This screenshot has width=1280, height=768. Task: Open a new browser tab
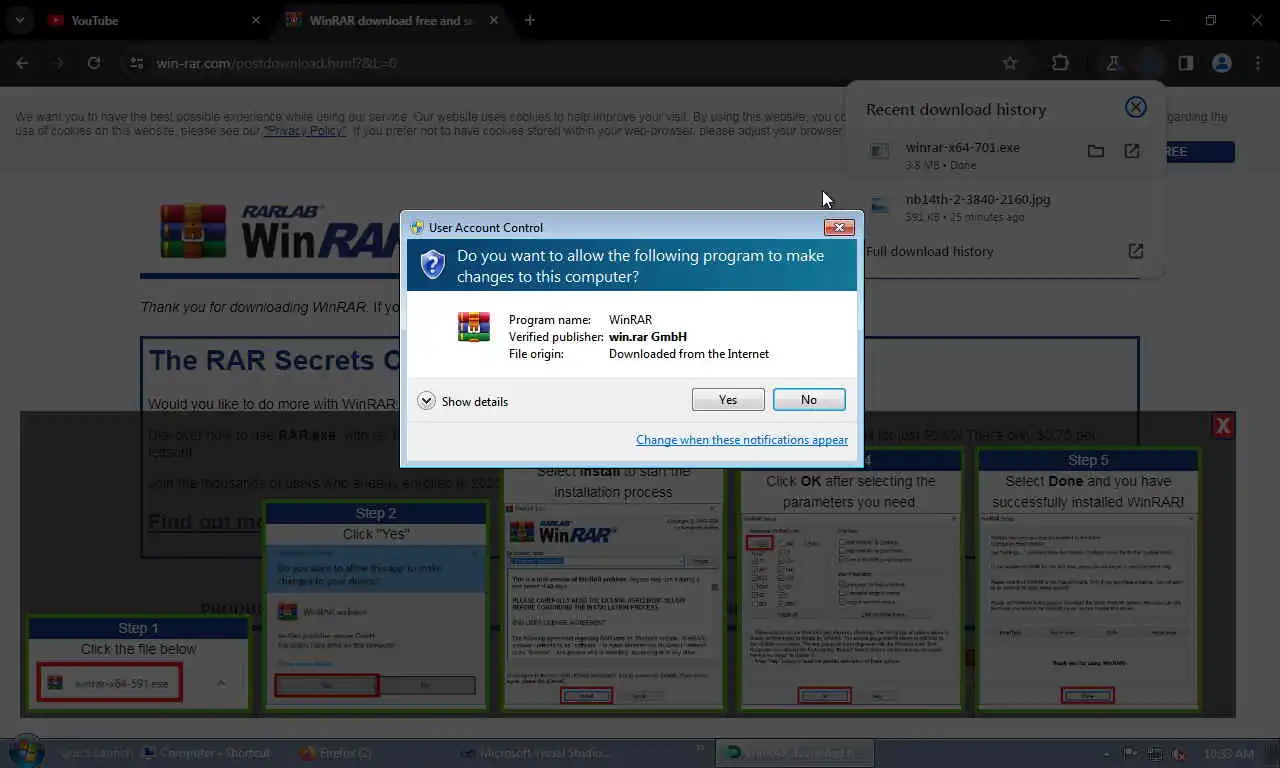coord(530,20)
